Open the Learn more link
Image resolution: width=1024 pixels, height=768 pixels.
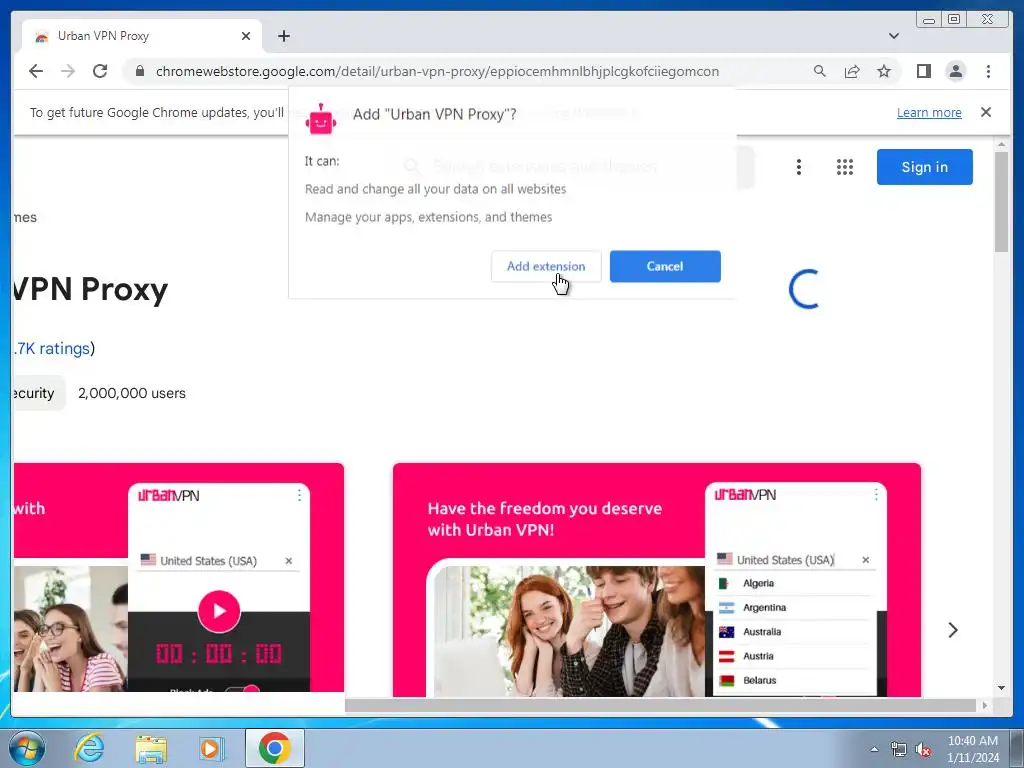click(929, 112)
